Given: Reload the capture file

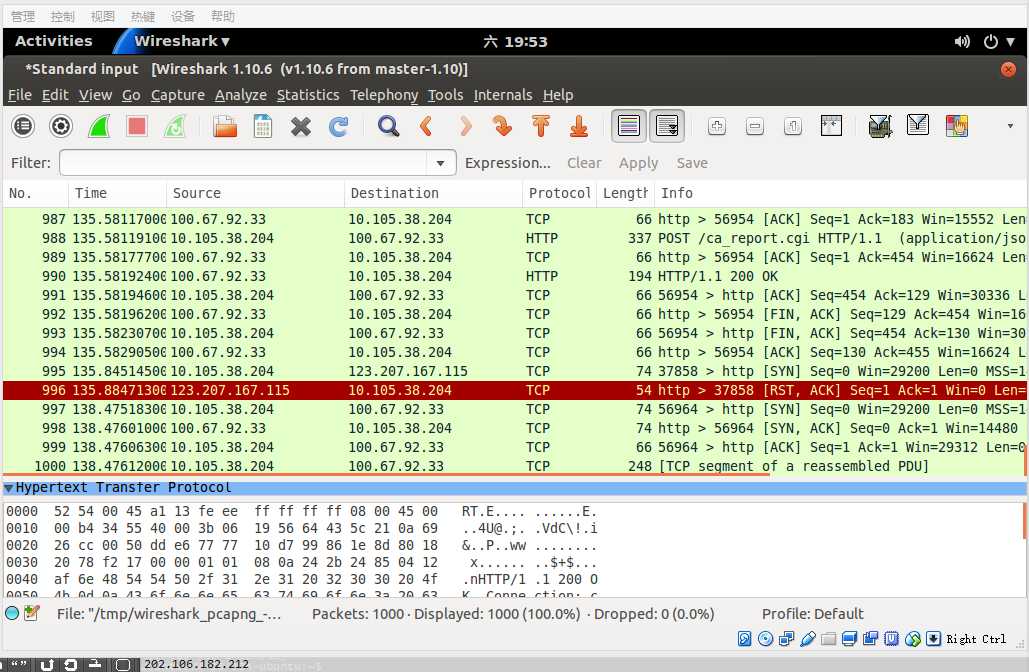Looking at the screenshot, I should [339, 125].
